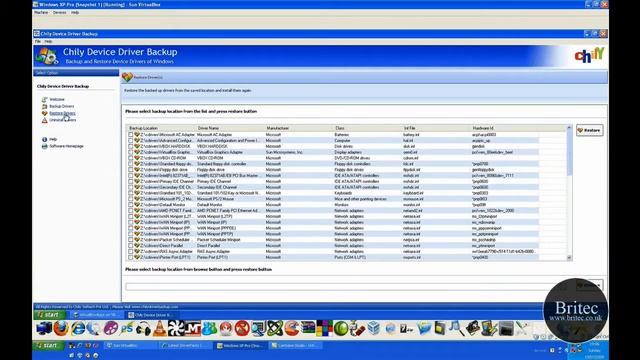Image resolution: width=640 pixels, height=360 pixels.
Task: Sort by Hardware Id column header
Action: pyautogui.click(x=504, y=128)
